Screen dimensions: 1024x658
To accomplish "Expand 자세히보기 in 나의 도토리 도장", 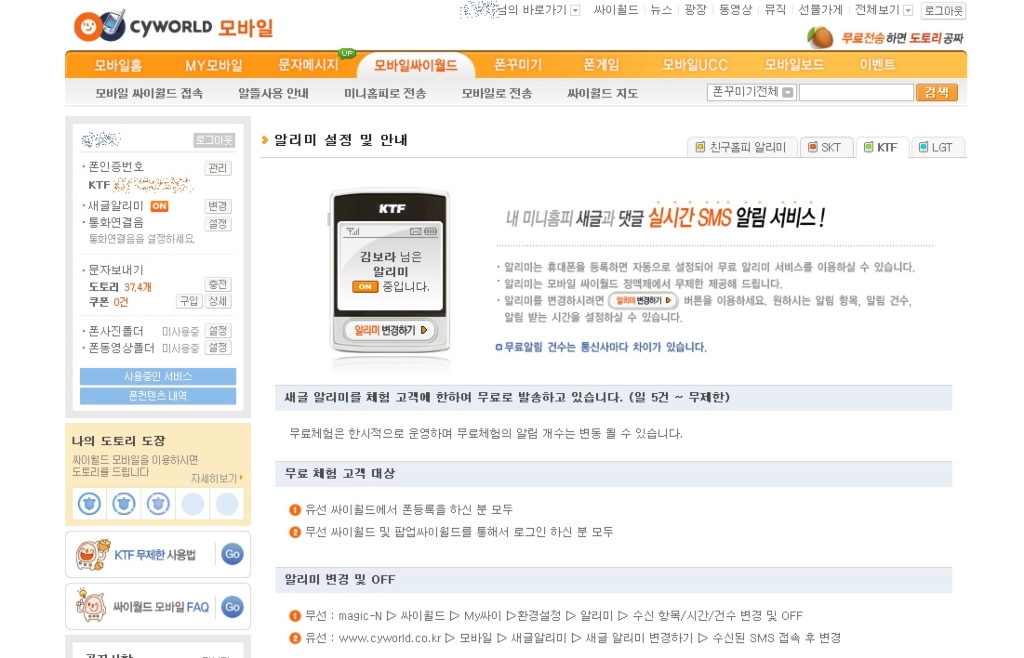I will 217,478.
